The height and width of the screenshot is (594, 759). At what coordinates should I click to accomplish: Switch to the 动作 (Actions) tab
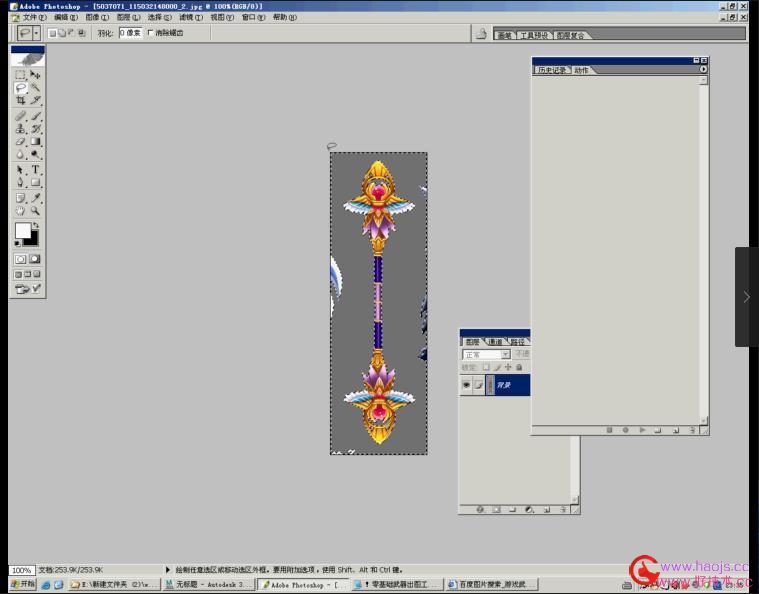[581, 70]
